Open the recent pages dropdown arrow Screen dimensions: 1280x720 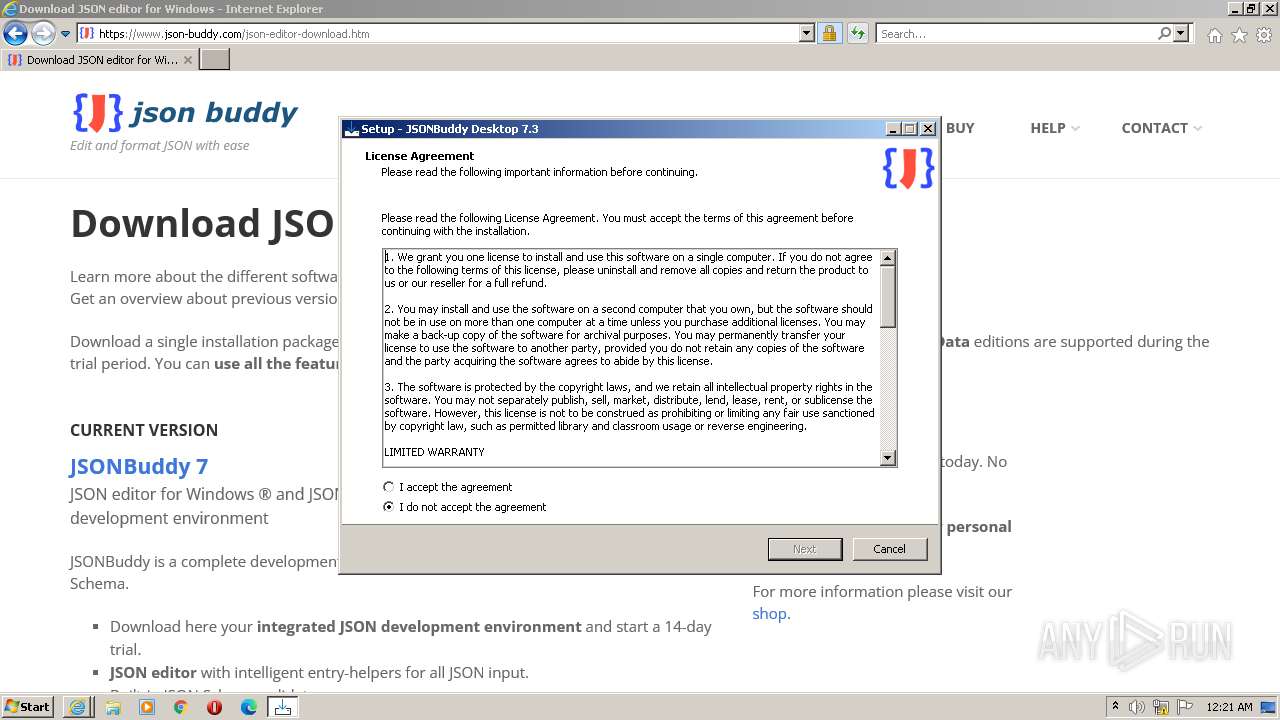point(66,34)
